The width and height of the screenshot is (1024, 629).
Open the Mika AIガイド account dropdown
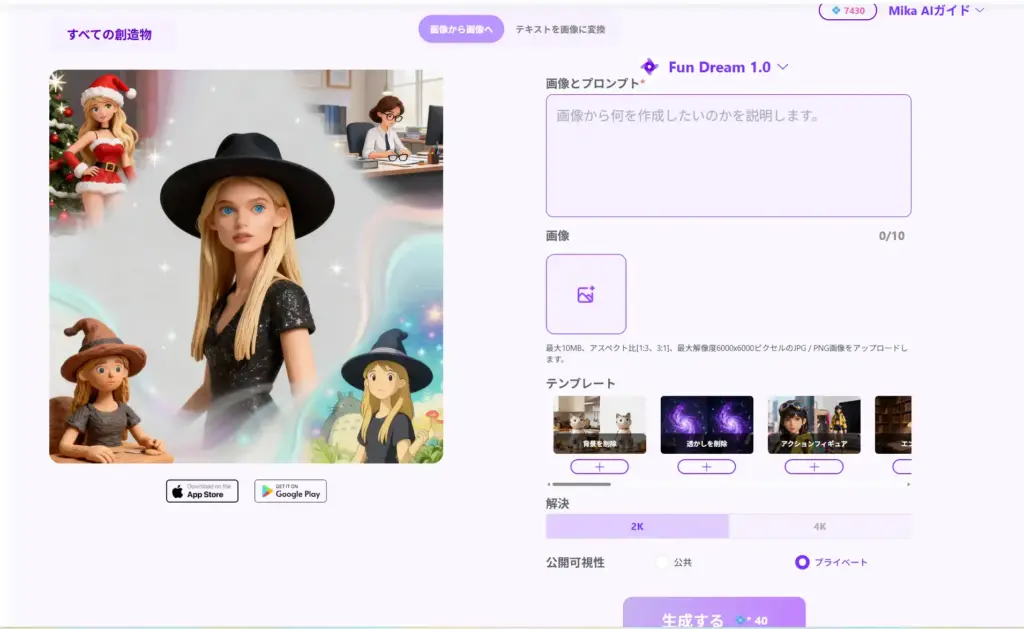936,10
